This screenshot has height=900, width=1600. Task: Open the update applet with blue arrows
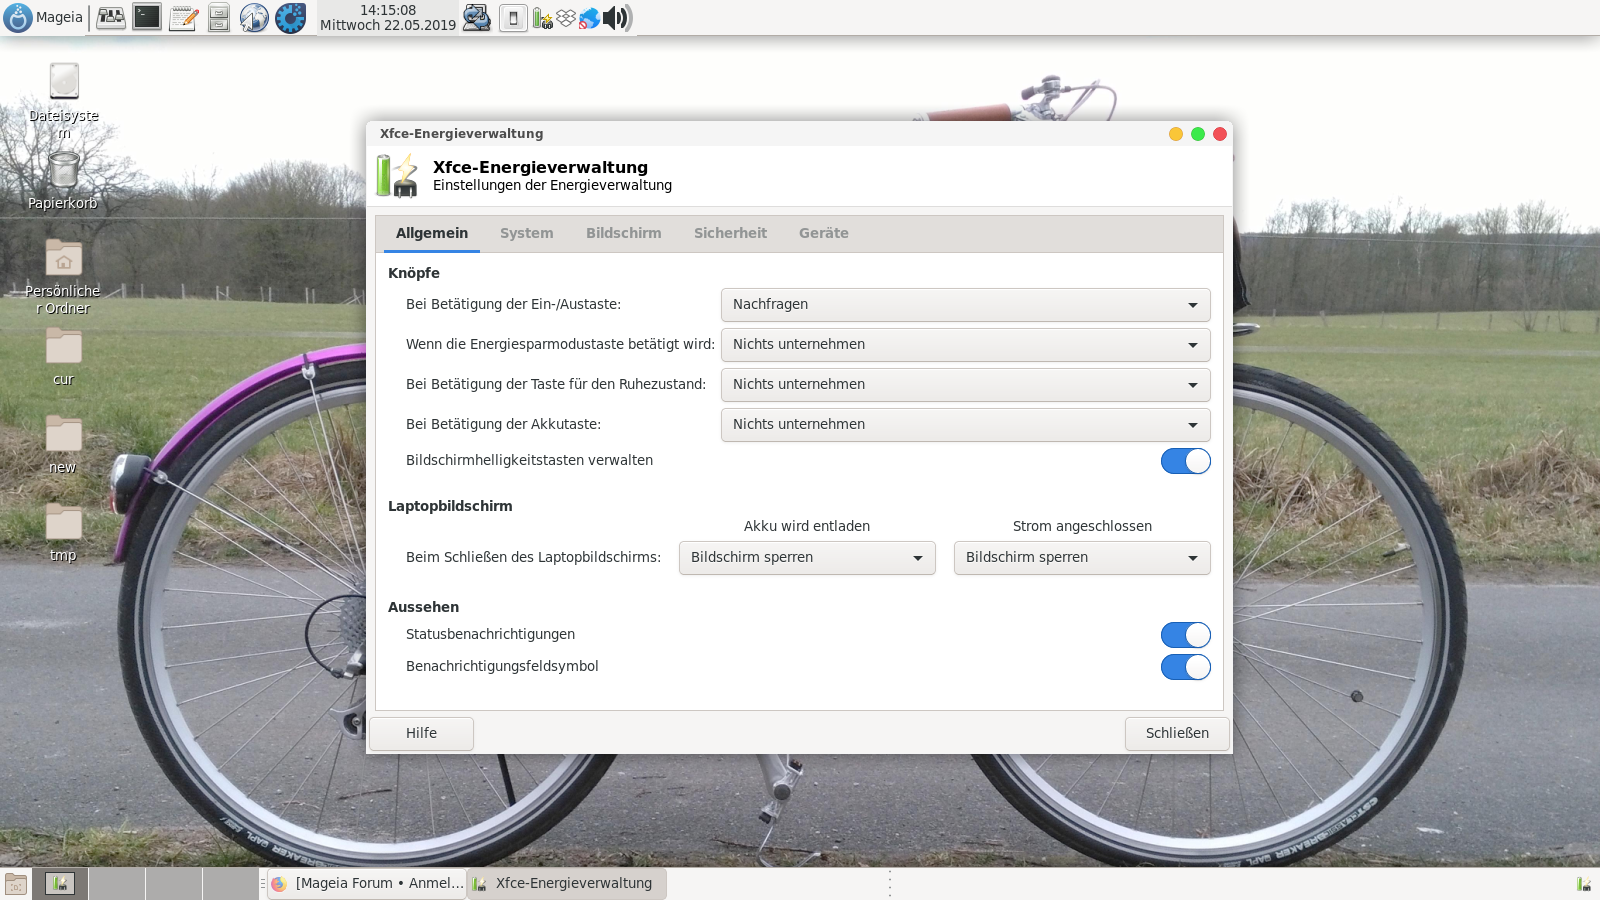477,17
